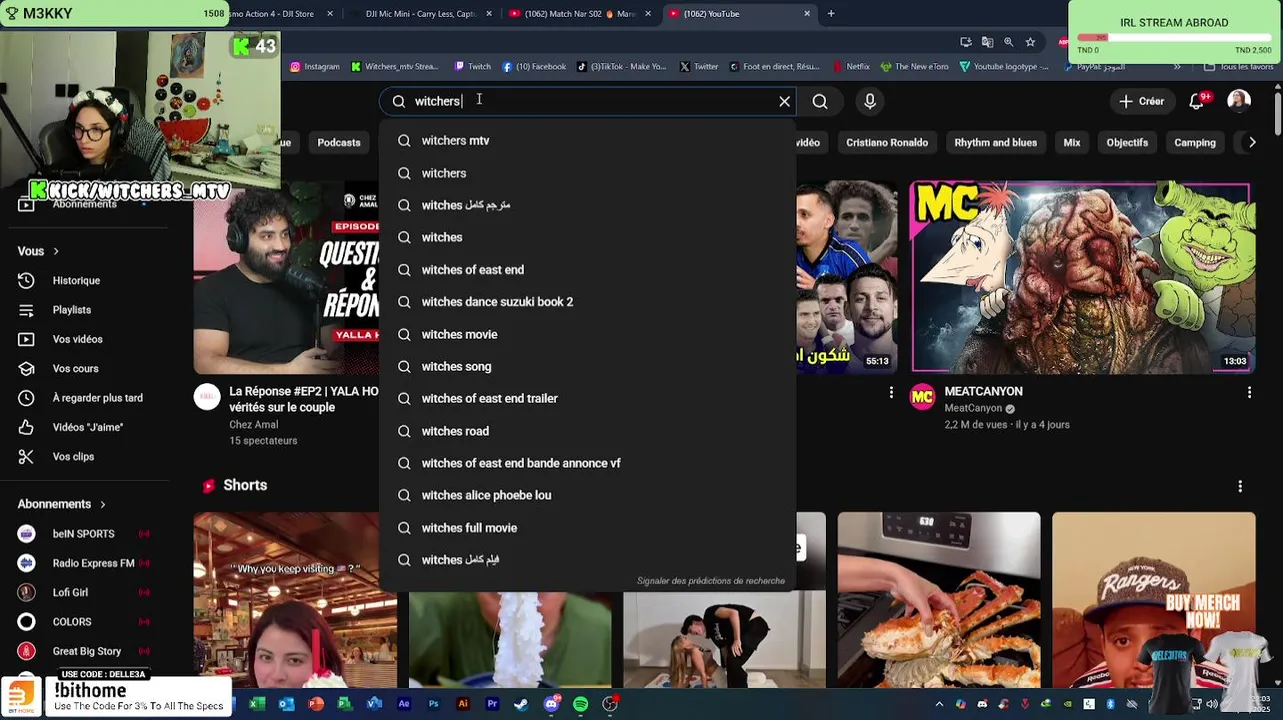Select suggestion "witchers mtv"
1283x720 pixels.
click(x=587, y=141)
